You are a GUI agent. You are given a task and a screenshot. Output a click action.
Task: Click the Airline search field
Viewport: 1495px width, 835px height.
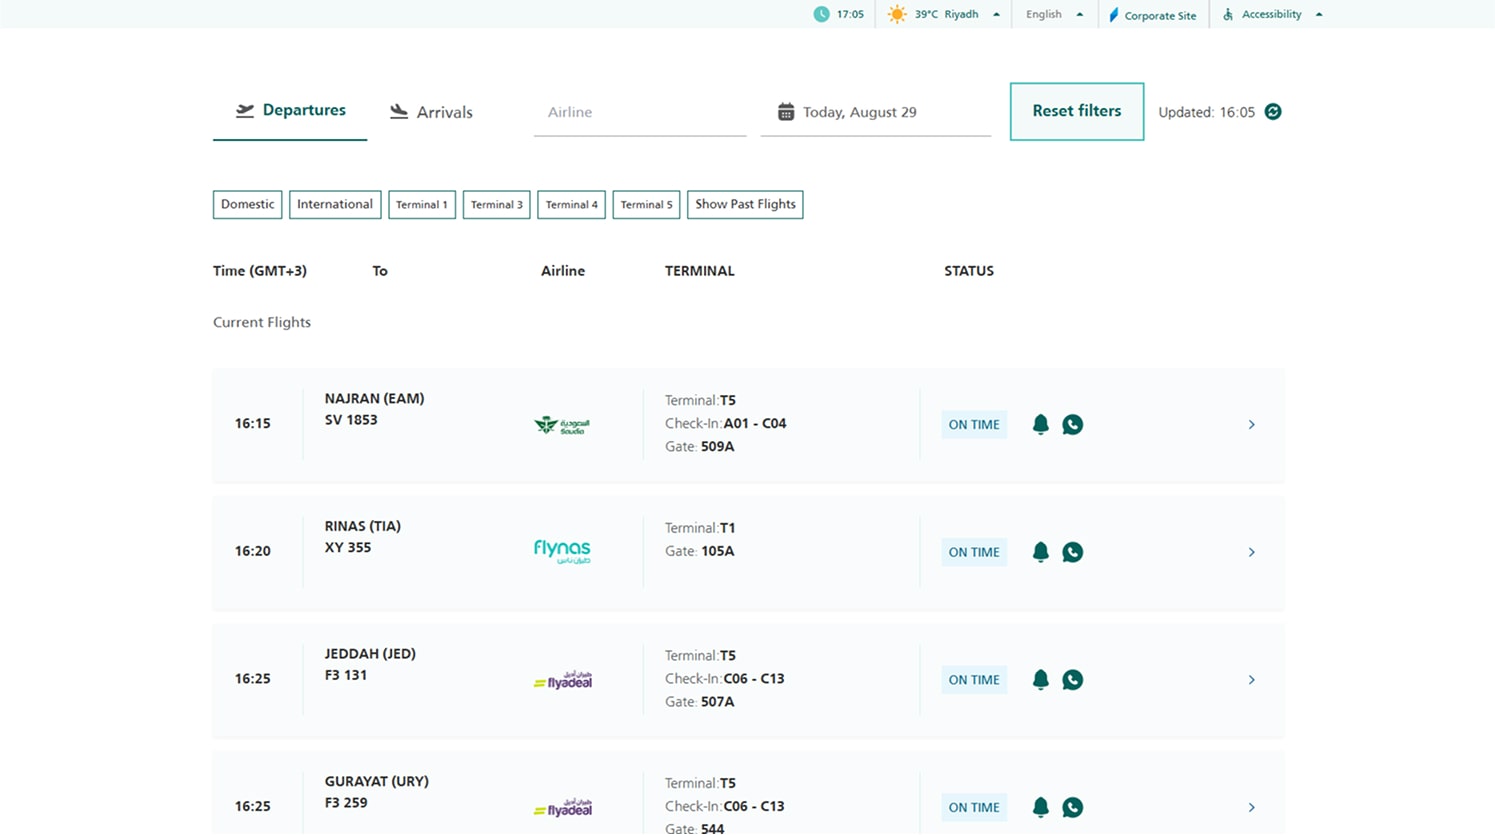640,112
